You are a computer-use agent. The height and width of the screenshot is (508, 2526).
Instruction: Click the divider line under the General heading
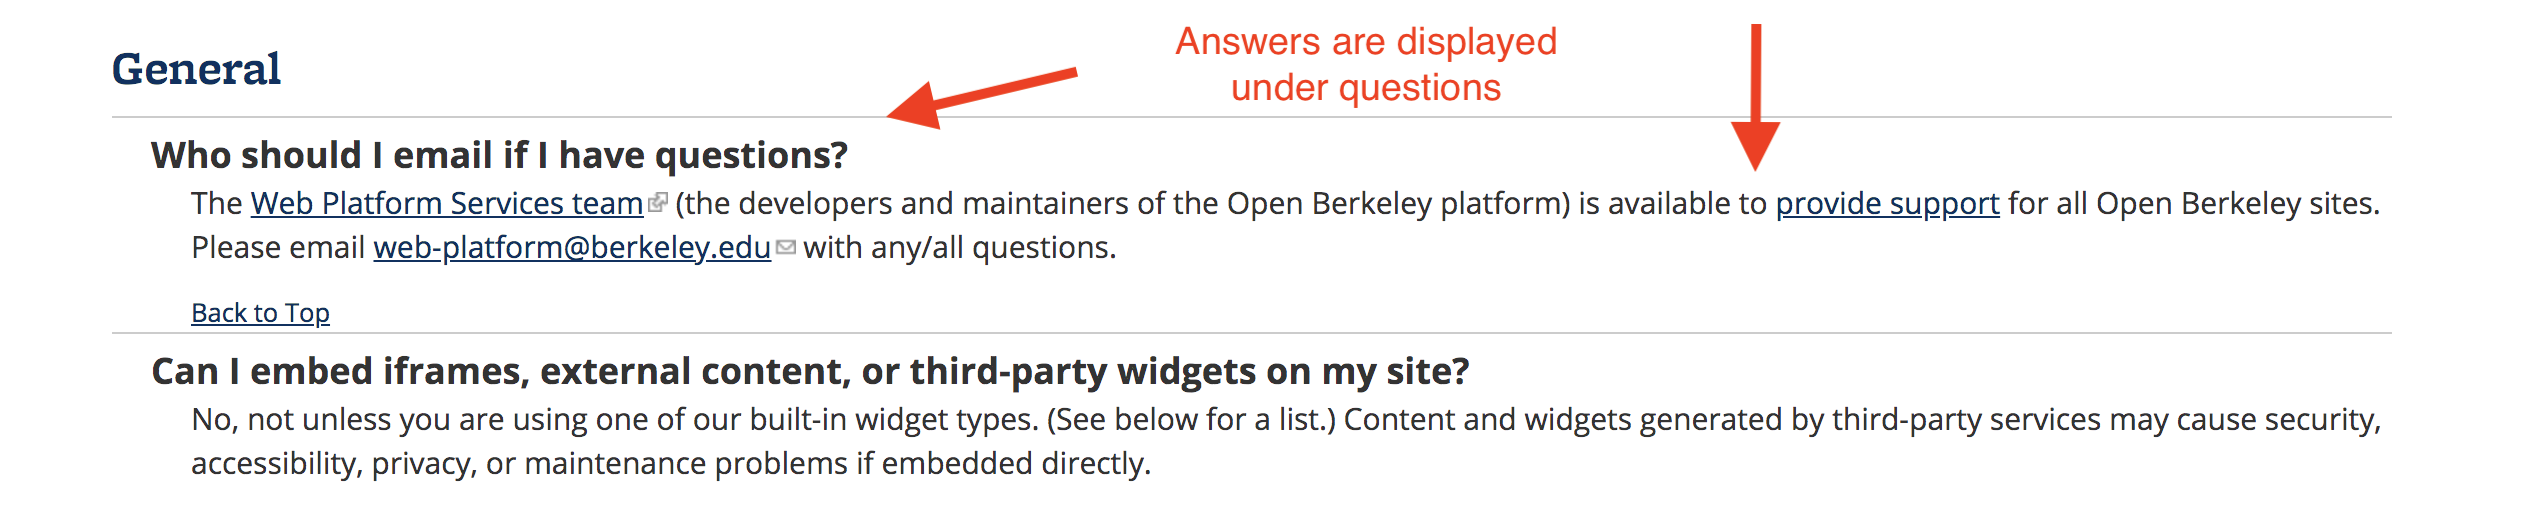click(1251, 117)
